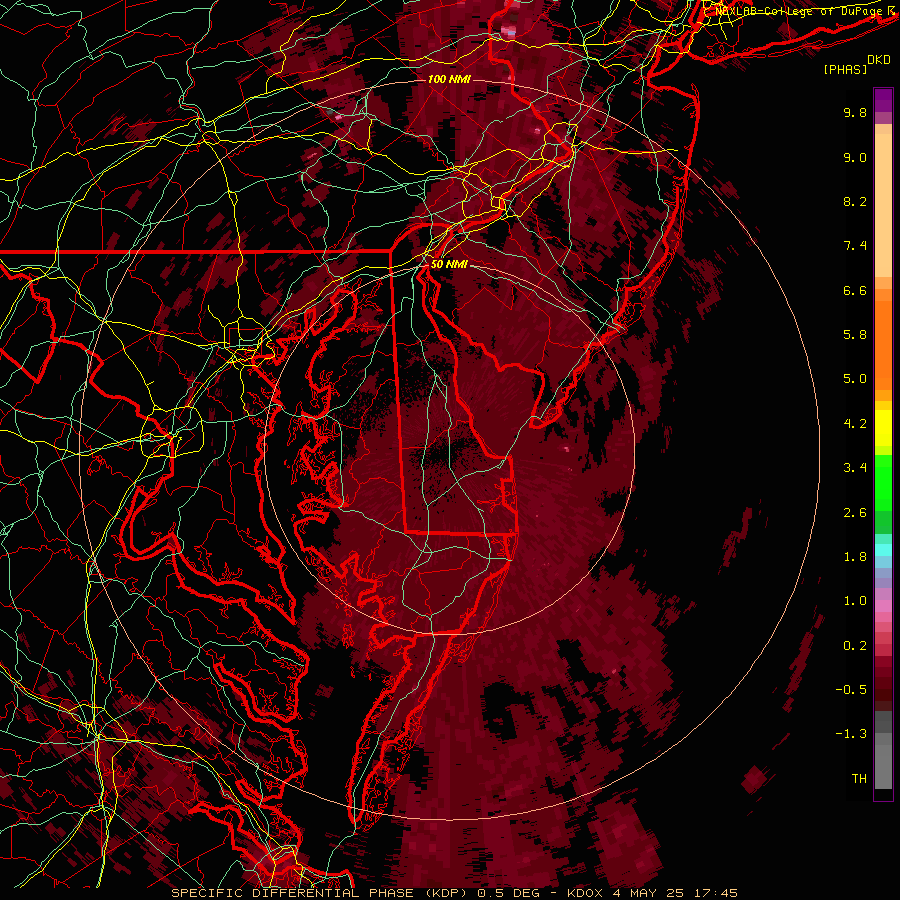Click the 17:45 time stamp

(x=715, y=893)
